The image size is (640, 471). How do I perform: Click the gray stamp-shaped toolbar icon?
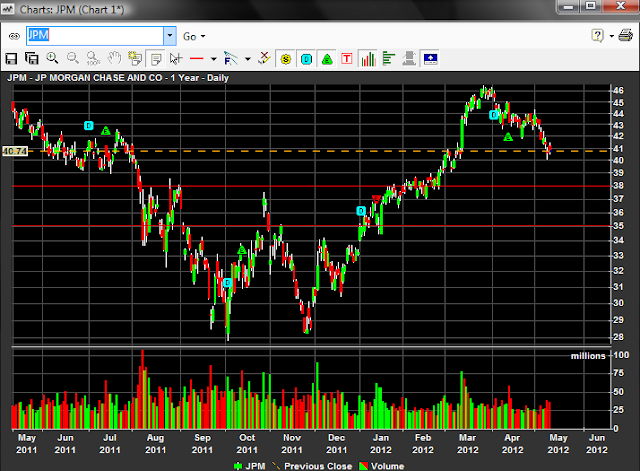coord(409,59)
